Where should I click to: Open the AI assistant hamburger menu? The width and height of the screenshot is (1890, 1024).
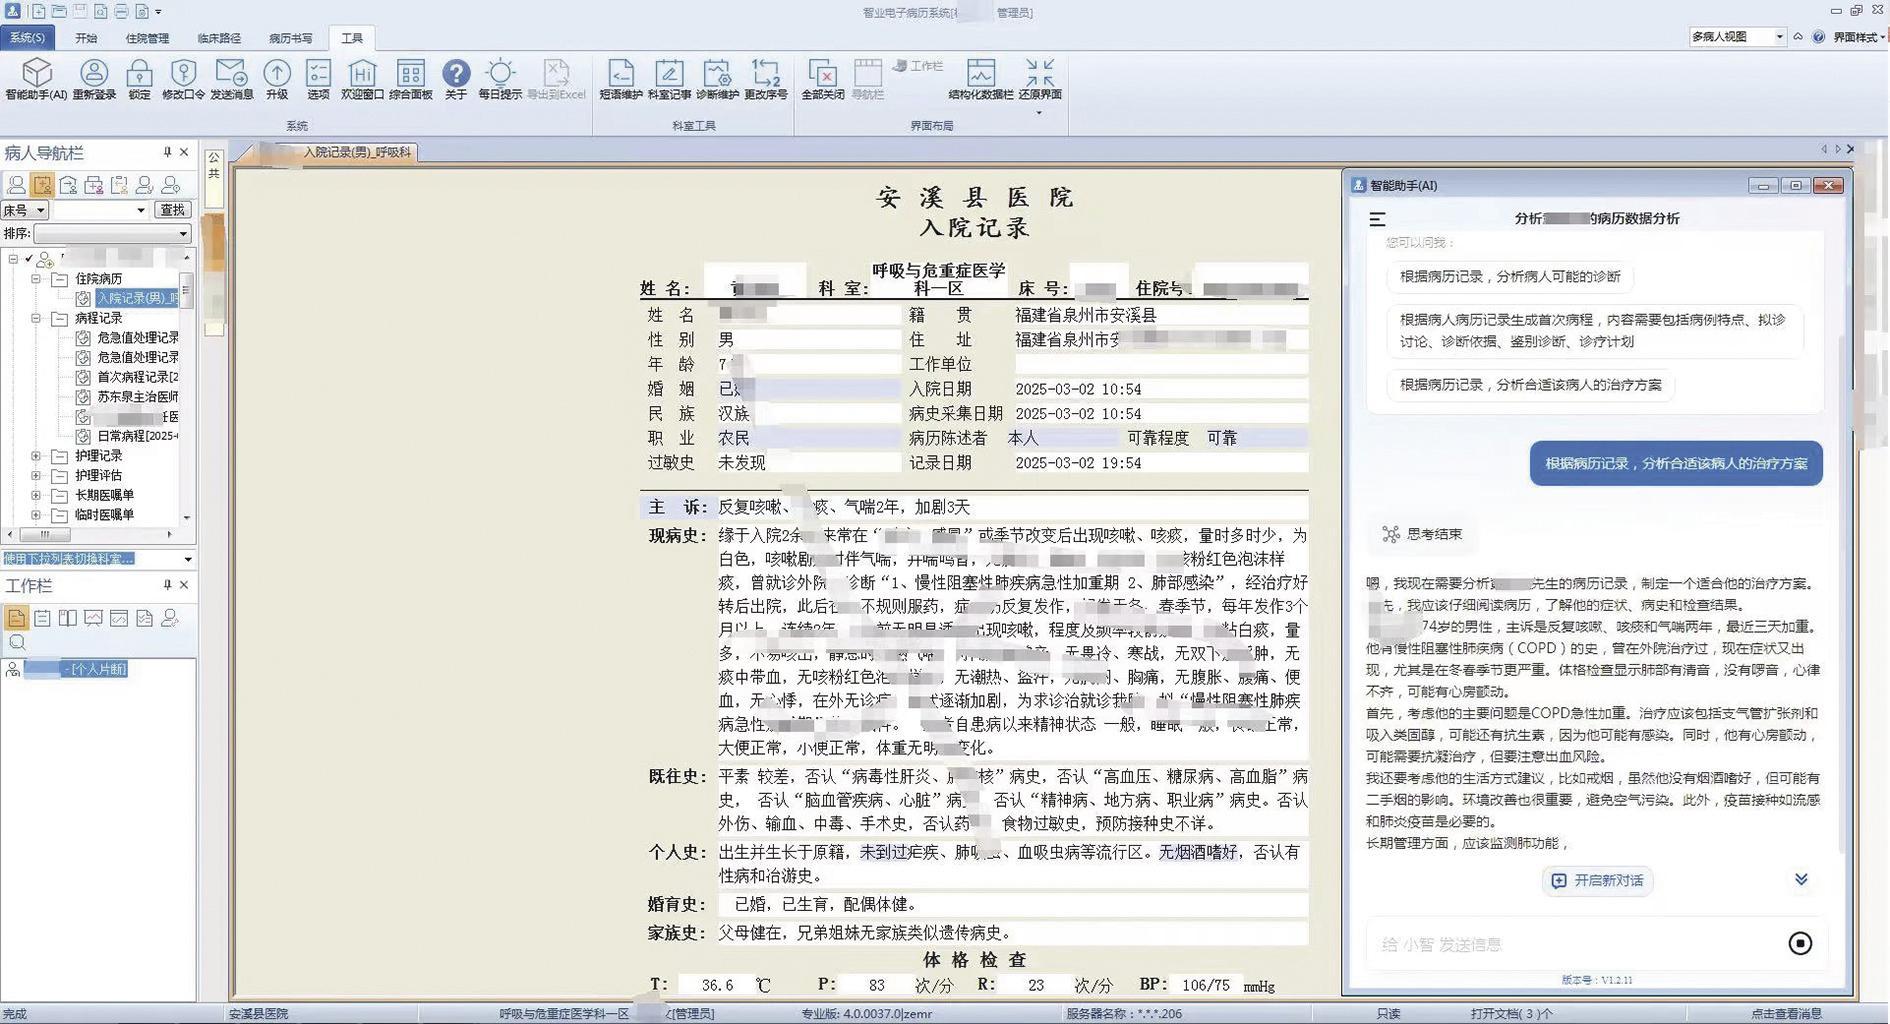click(x=1377, y=219)
